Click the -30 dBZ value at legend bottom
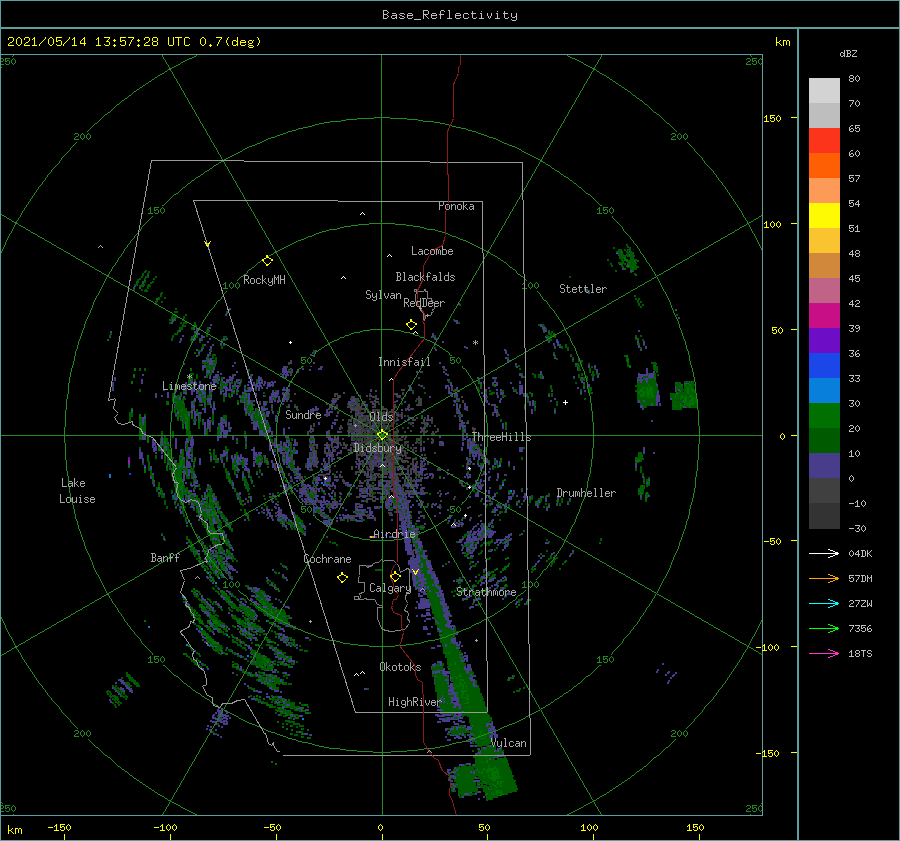The image size is (900, 841). click(x=858, y=529)
